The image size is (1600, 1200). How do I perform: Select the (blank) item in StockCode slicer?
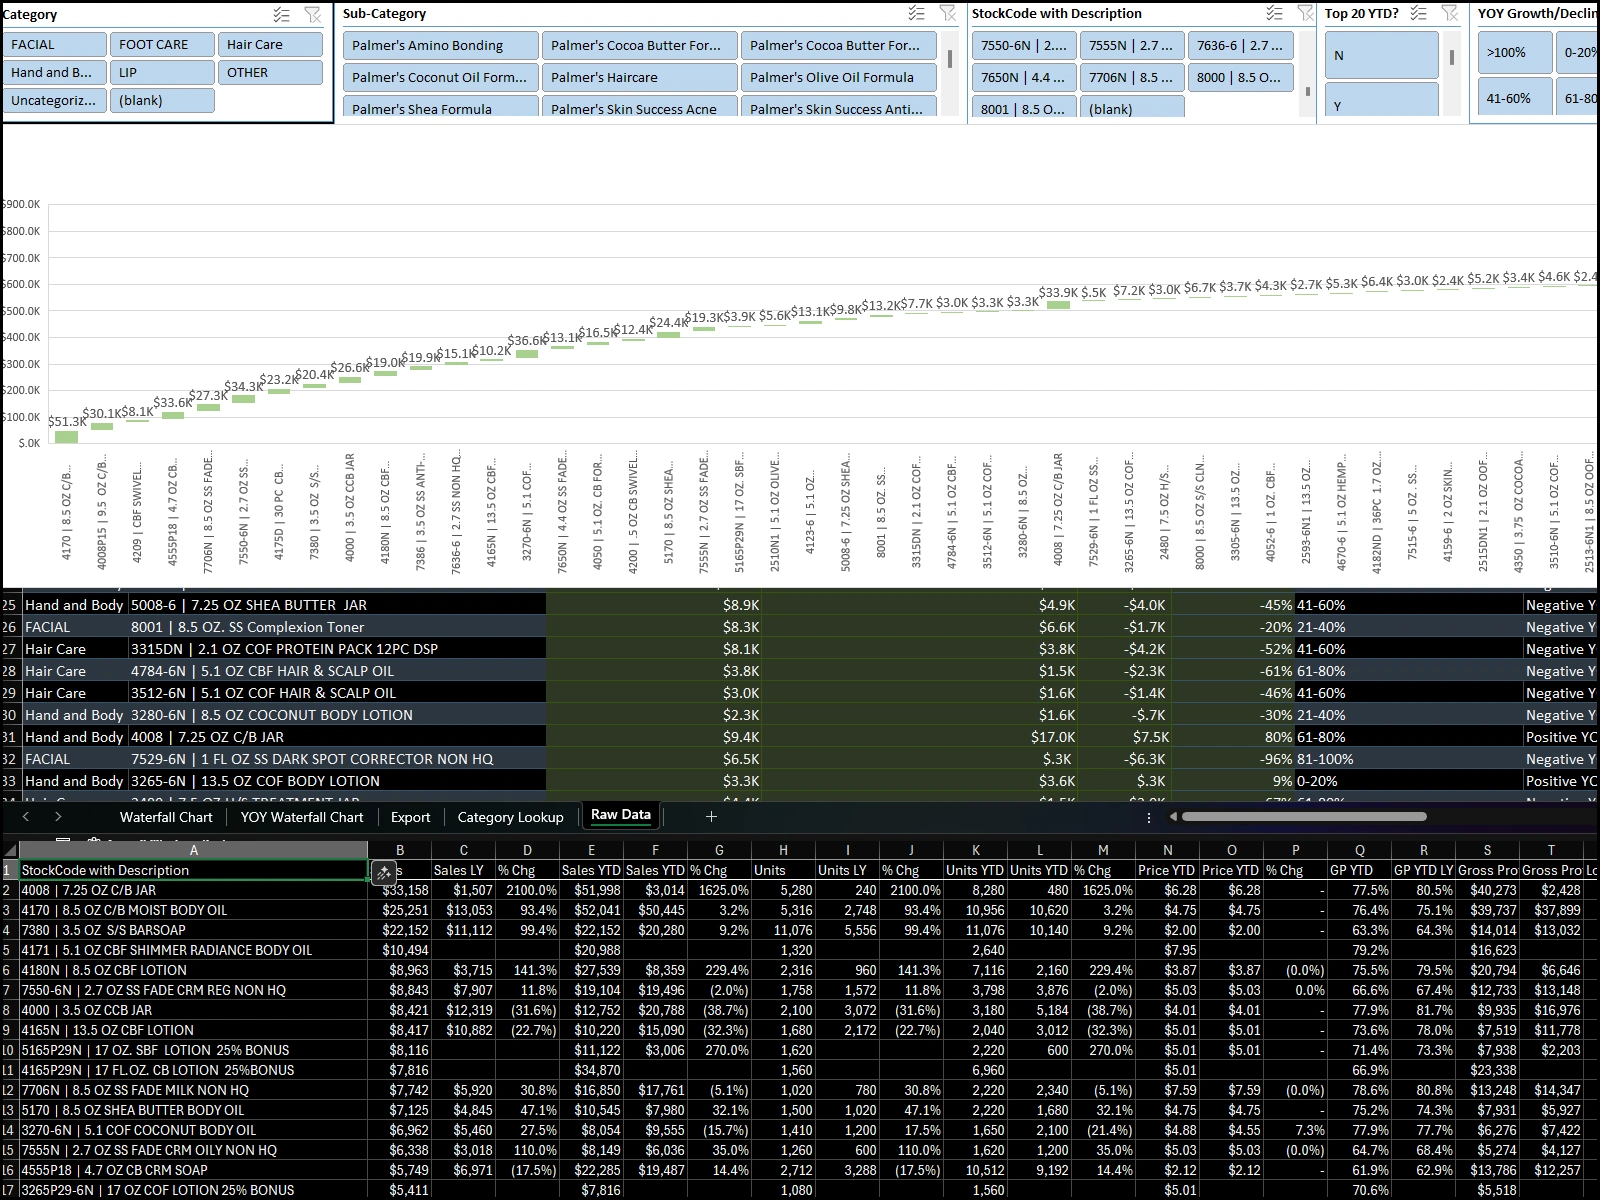pyautogui.click(x=1132, y=108)
